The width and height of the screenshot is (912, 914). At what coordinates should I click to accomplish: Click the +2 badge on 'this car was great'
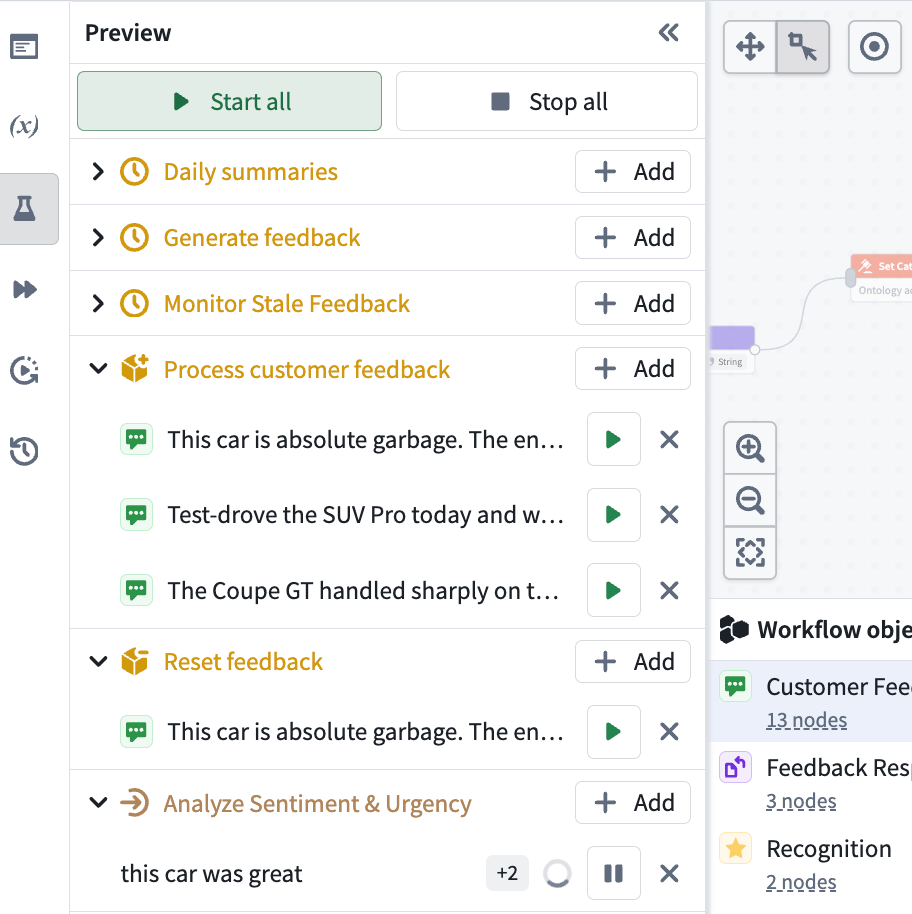pos(507,873)
